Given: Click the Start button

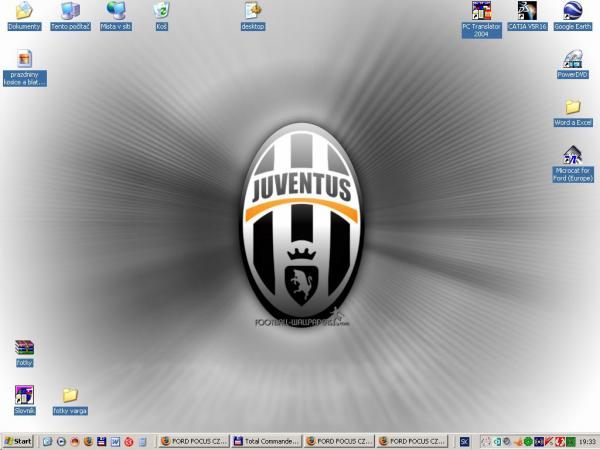Looking at the screenshot, I should point(18,441).
